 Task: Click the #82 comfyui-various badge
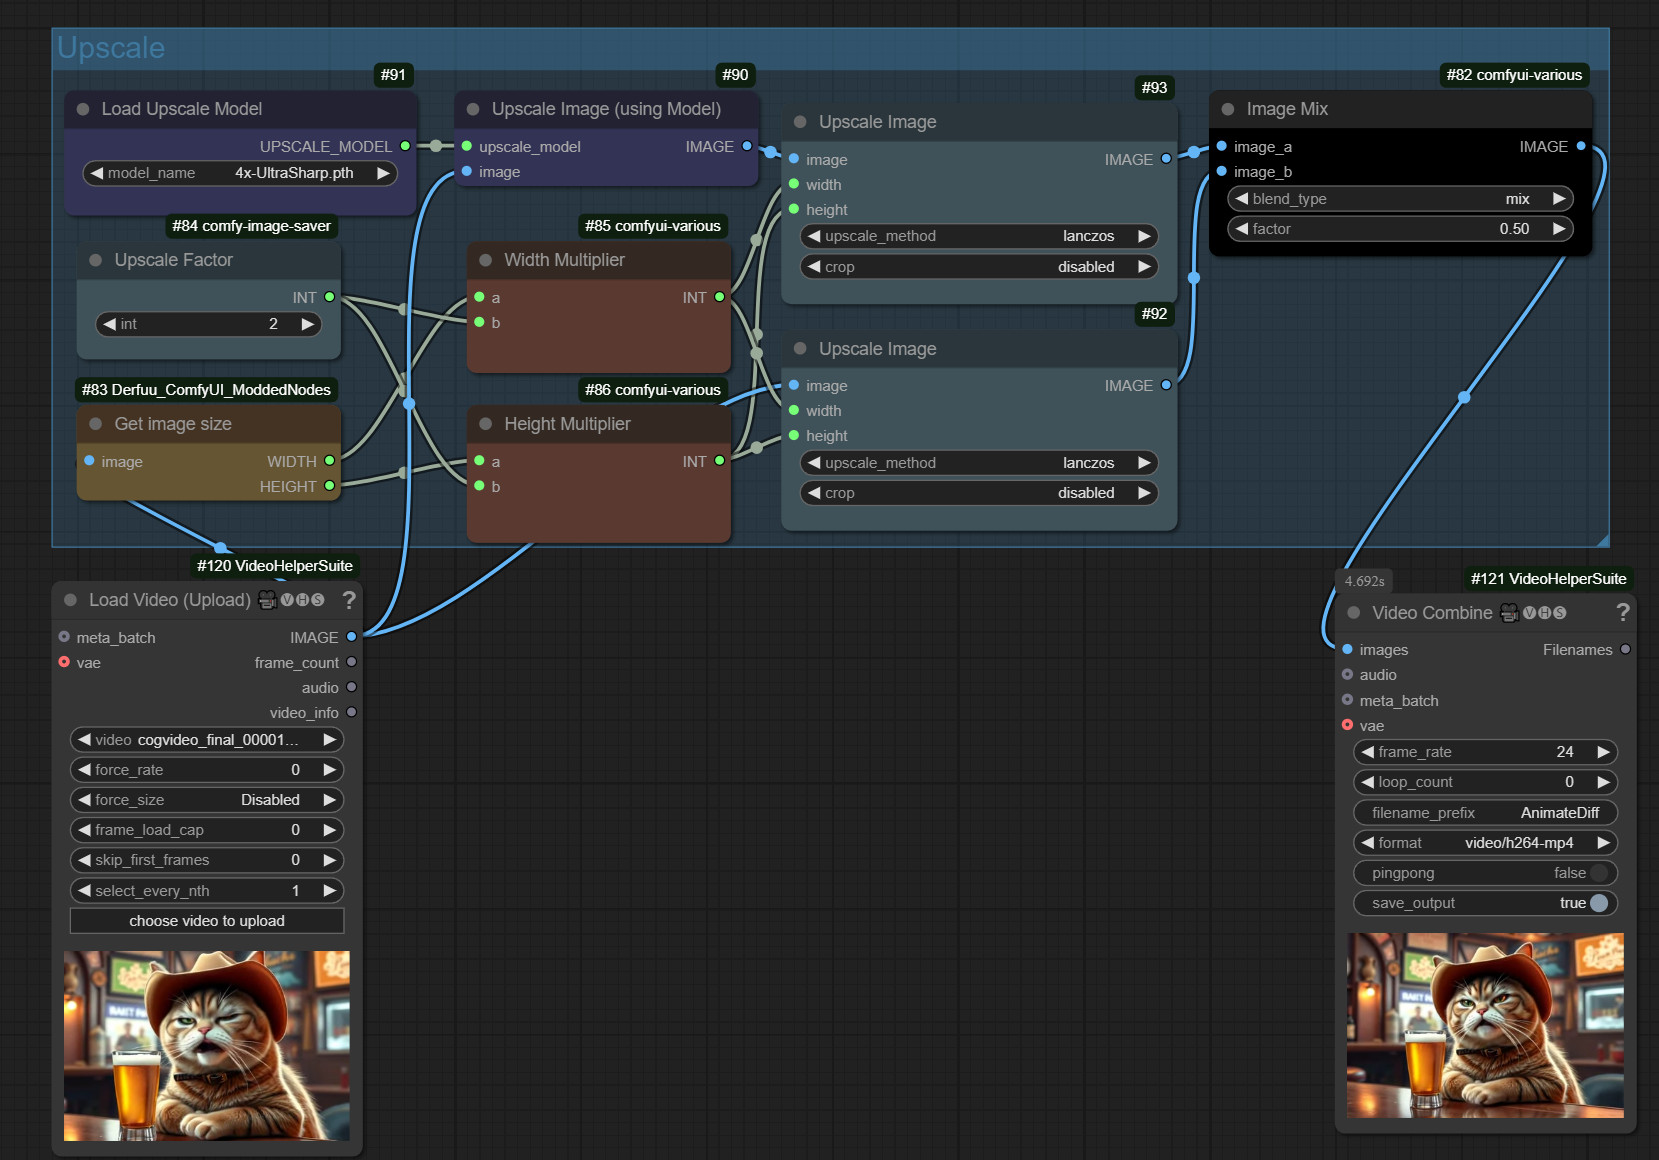[1514, 75]
